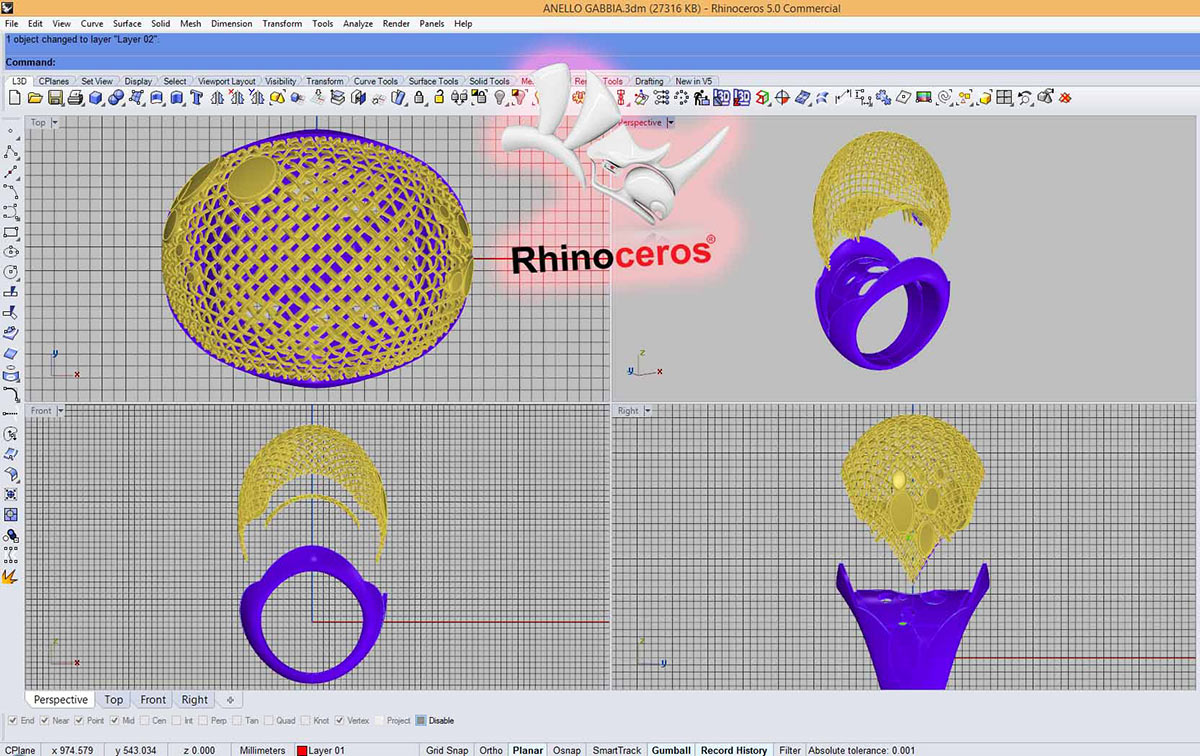
Task: Click the 'Absolute tolerance: 0.001' status text
Action: click(861, 750)
